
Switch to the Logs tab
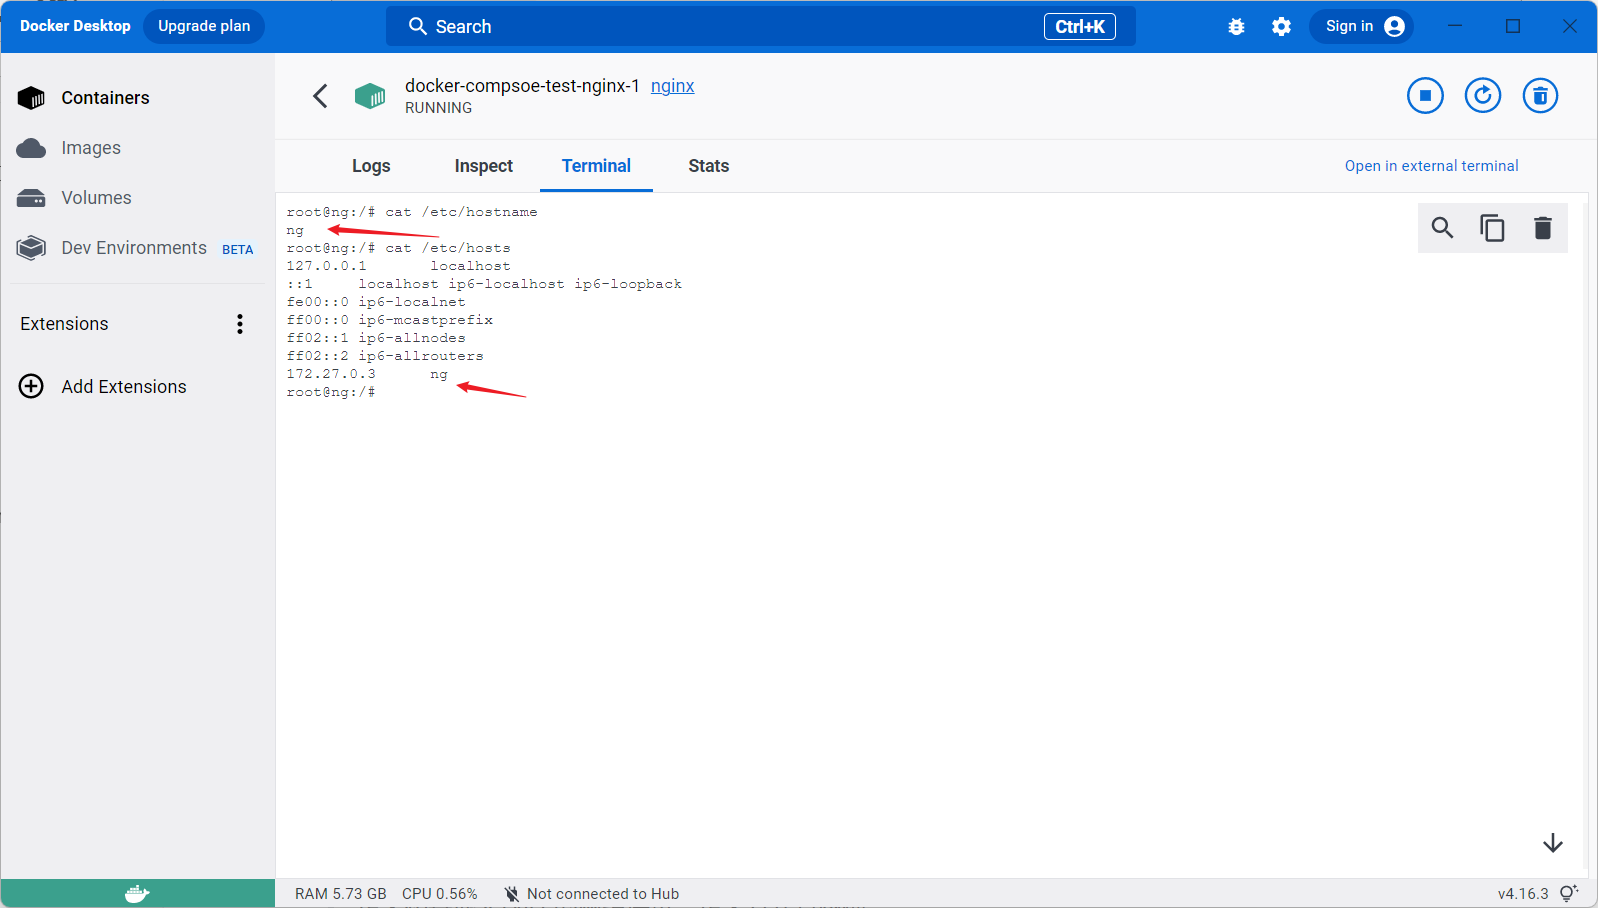pyautogui.click(x=371, y=166)
